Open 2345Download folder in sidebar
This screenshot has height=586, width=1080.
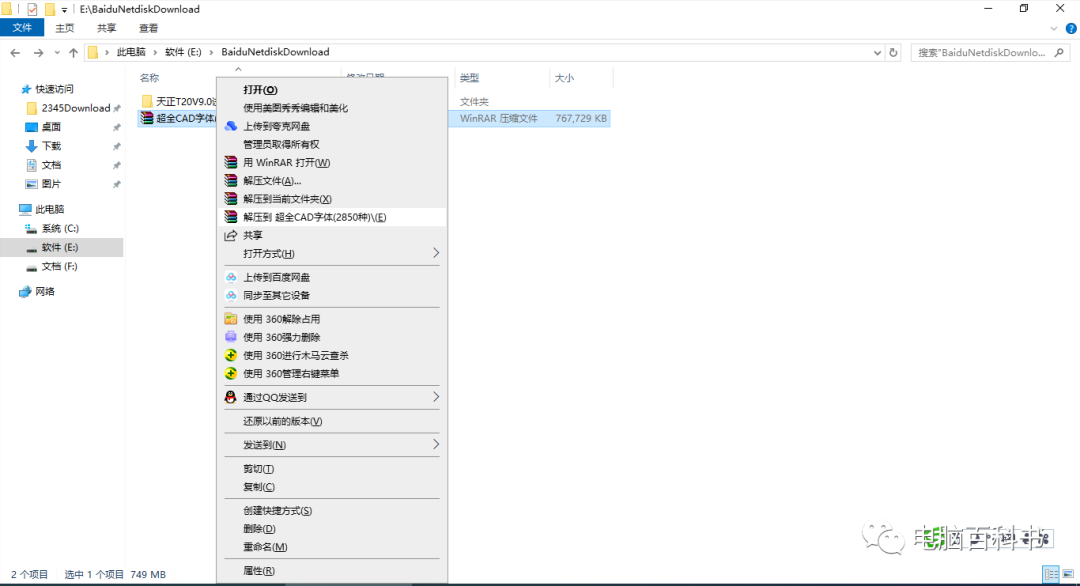point(75,108)
